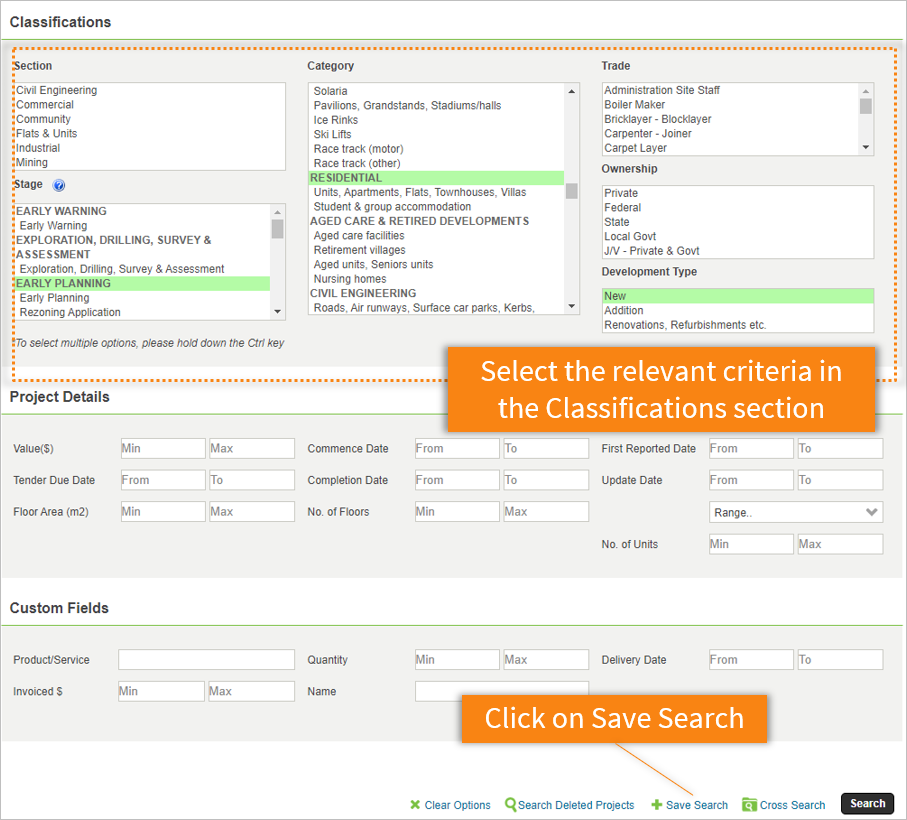Select Aged care facilities category
The image size is (907, 820).
[x=436, y=236]
